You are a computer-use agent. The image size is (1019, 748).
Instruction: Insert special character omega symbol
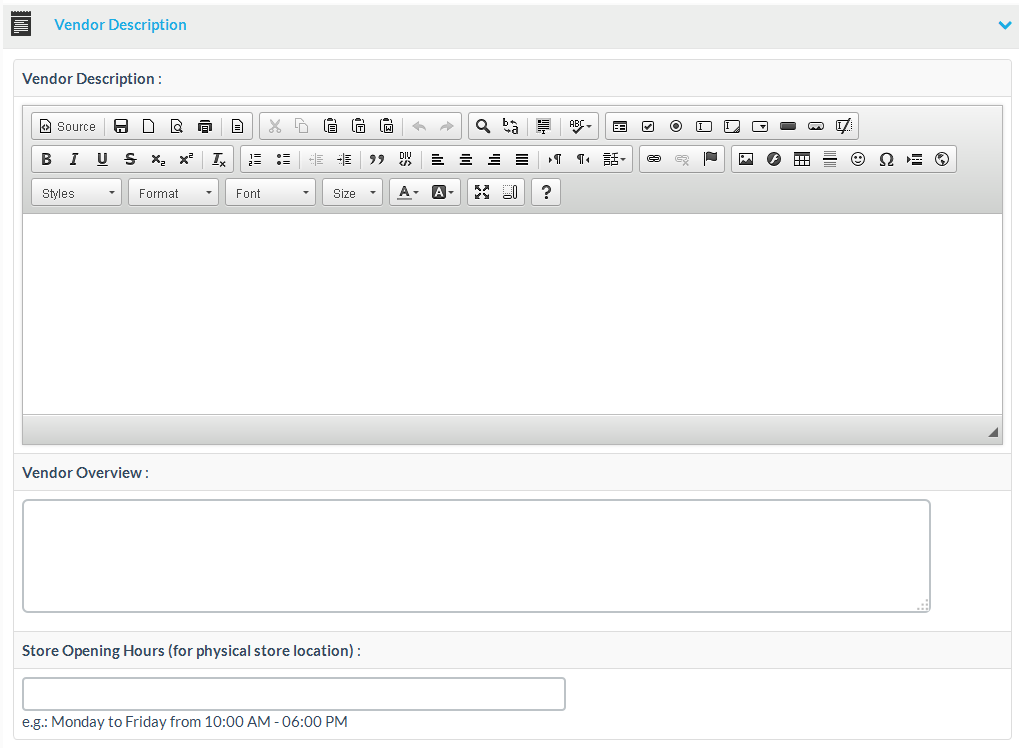886,160
